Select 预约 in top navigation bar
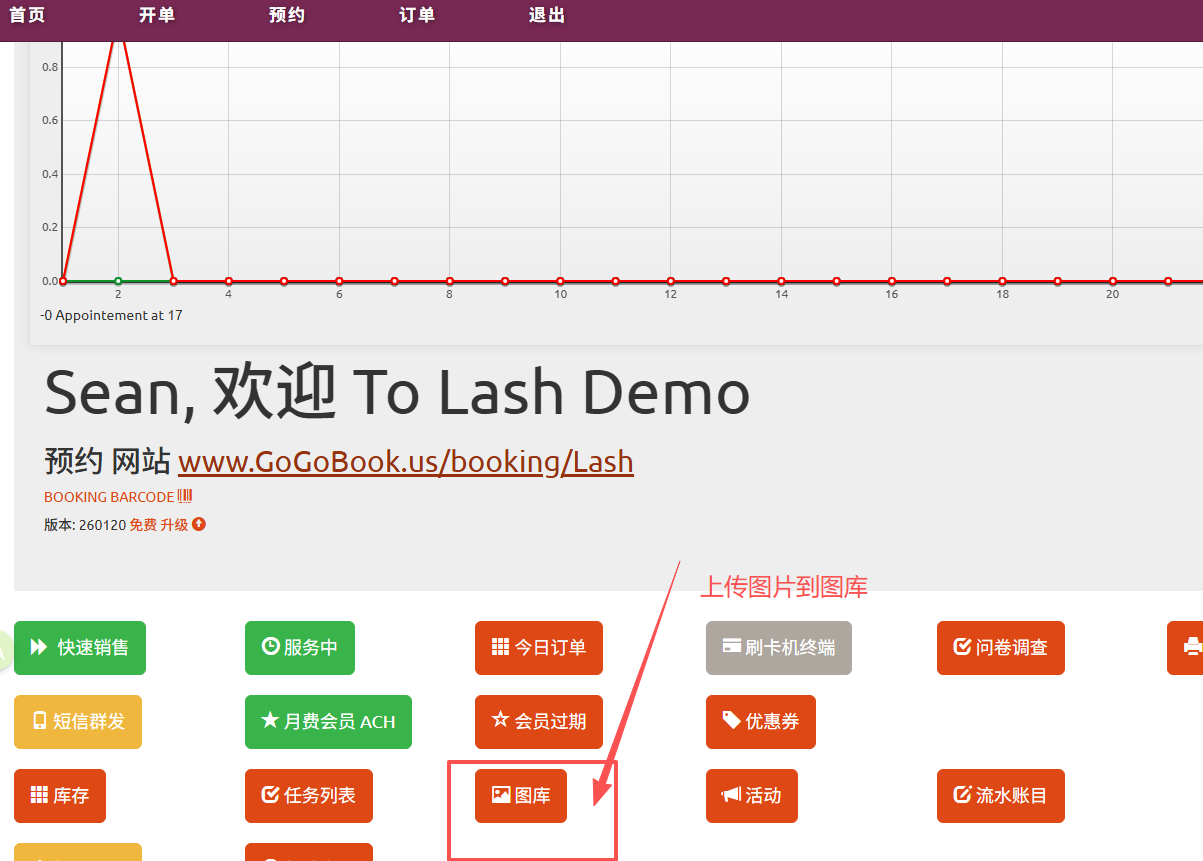 click(287, 15)
